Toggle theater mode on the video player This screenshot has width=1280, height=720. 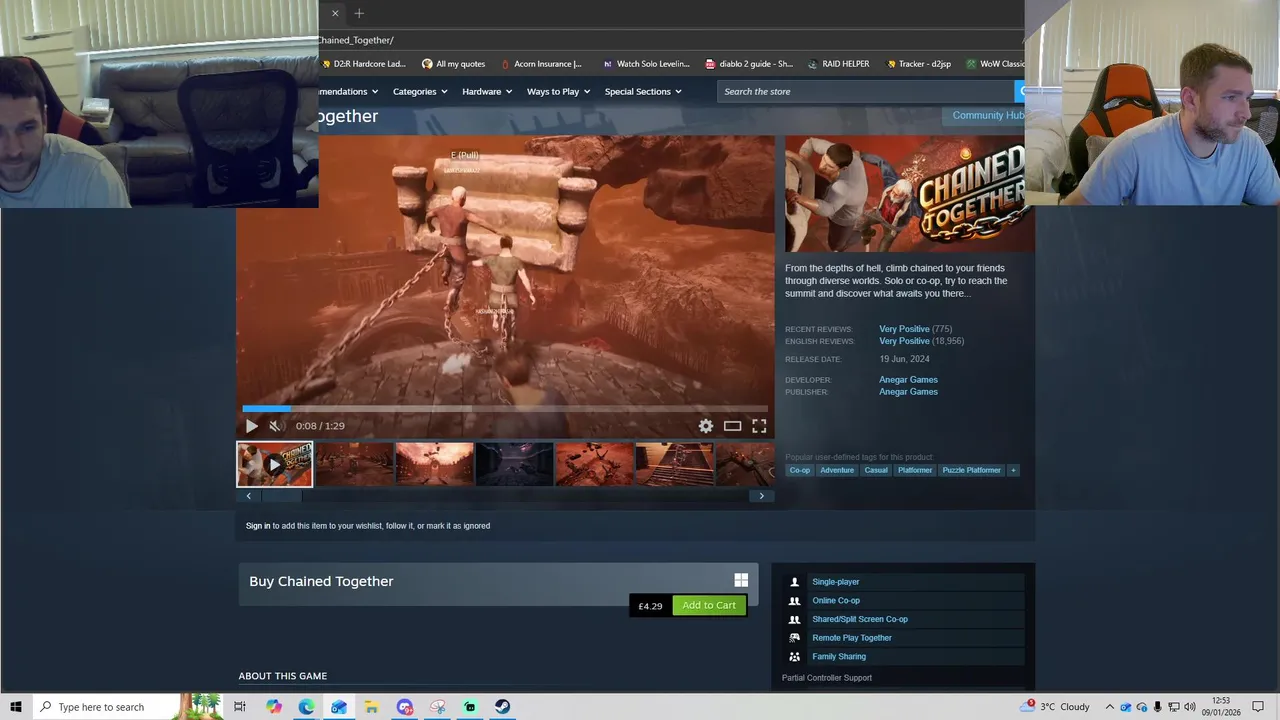732,426
